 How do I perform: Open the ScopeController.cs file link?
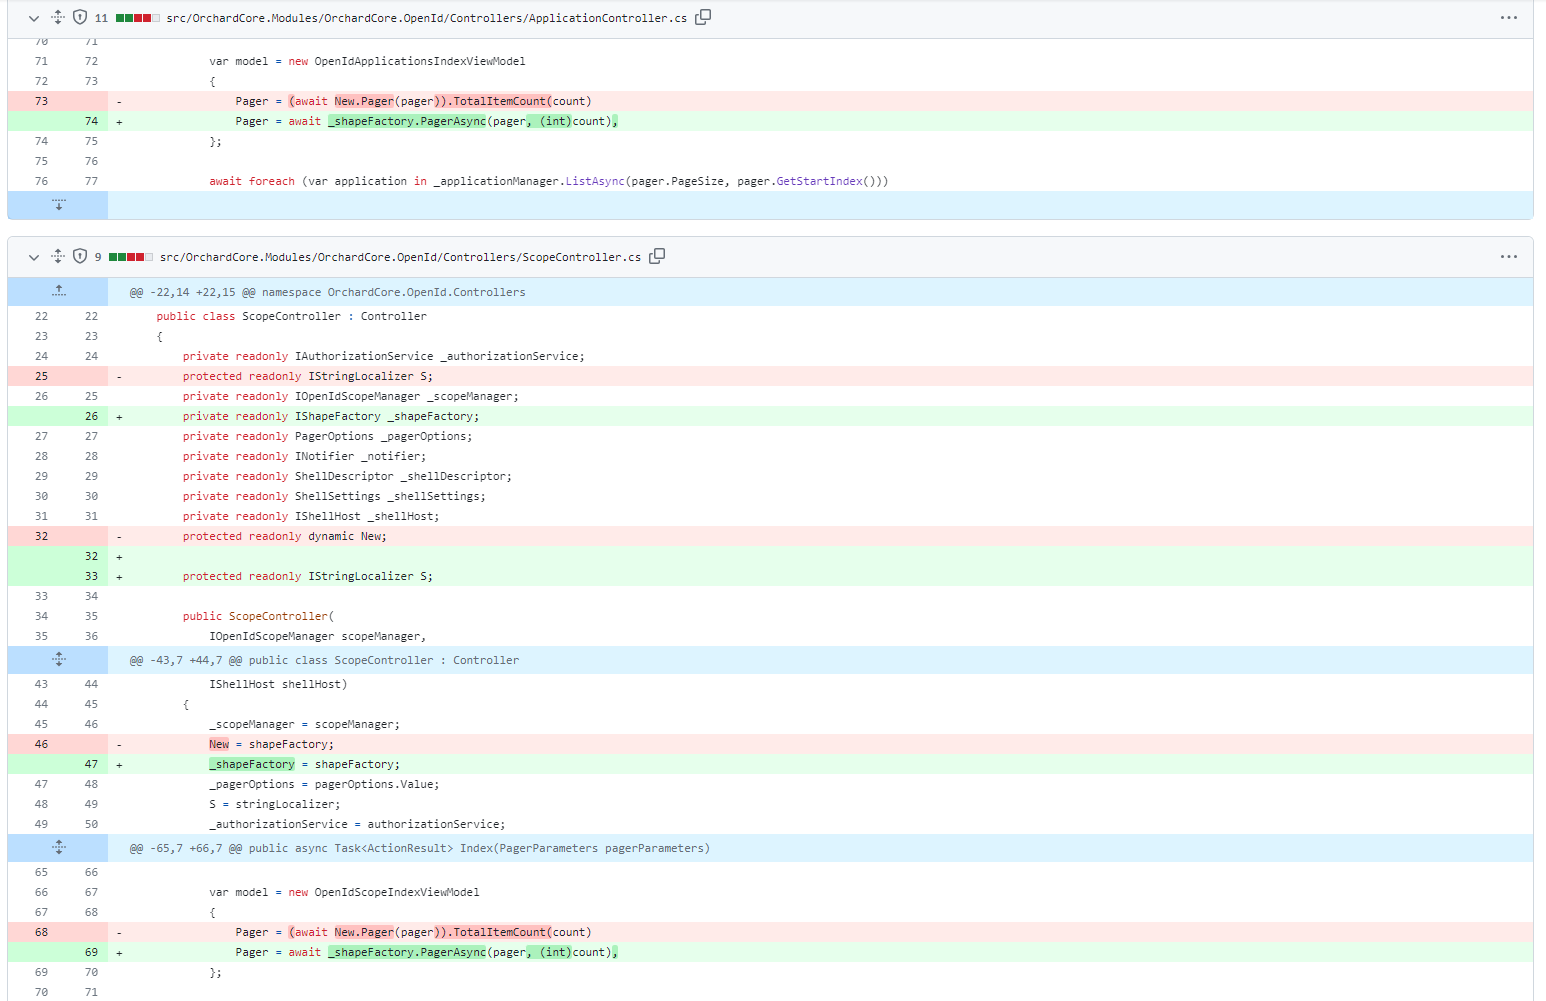click(400, 257)
